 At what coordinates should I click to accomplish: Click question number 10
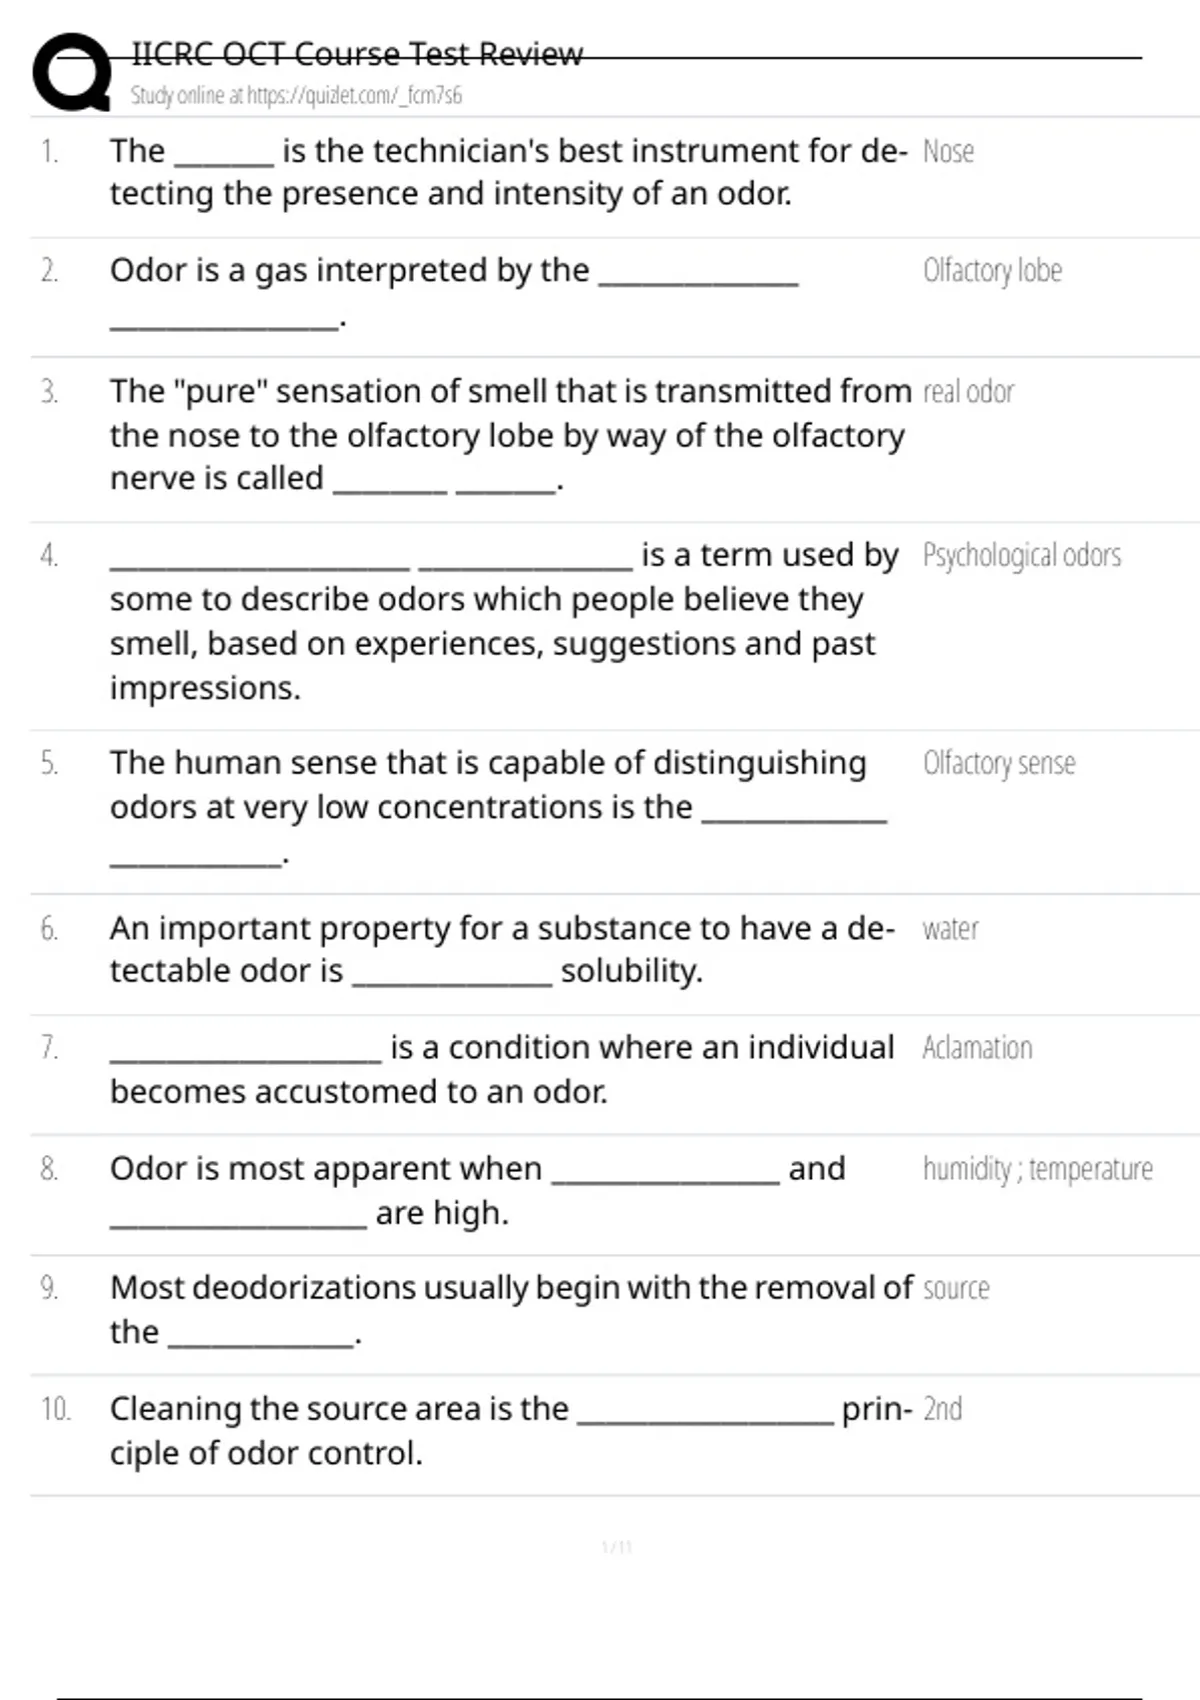pyautogui.click(x=55, y=1410)
